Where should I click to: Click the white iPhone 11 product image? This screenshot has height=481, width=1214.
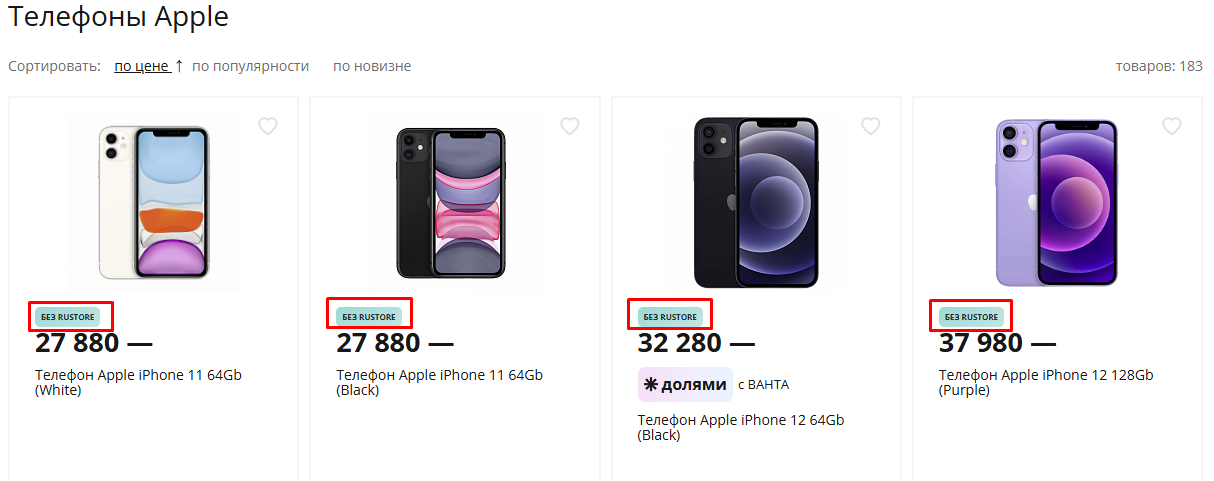click(154, 203)
